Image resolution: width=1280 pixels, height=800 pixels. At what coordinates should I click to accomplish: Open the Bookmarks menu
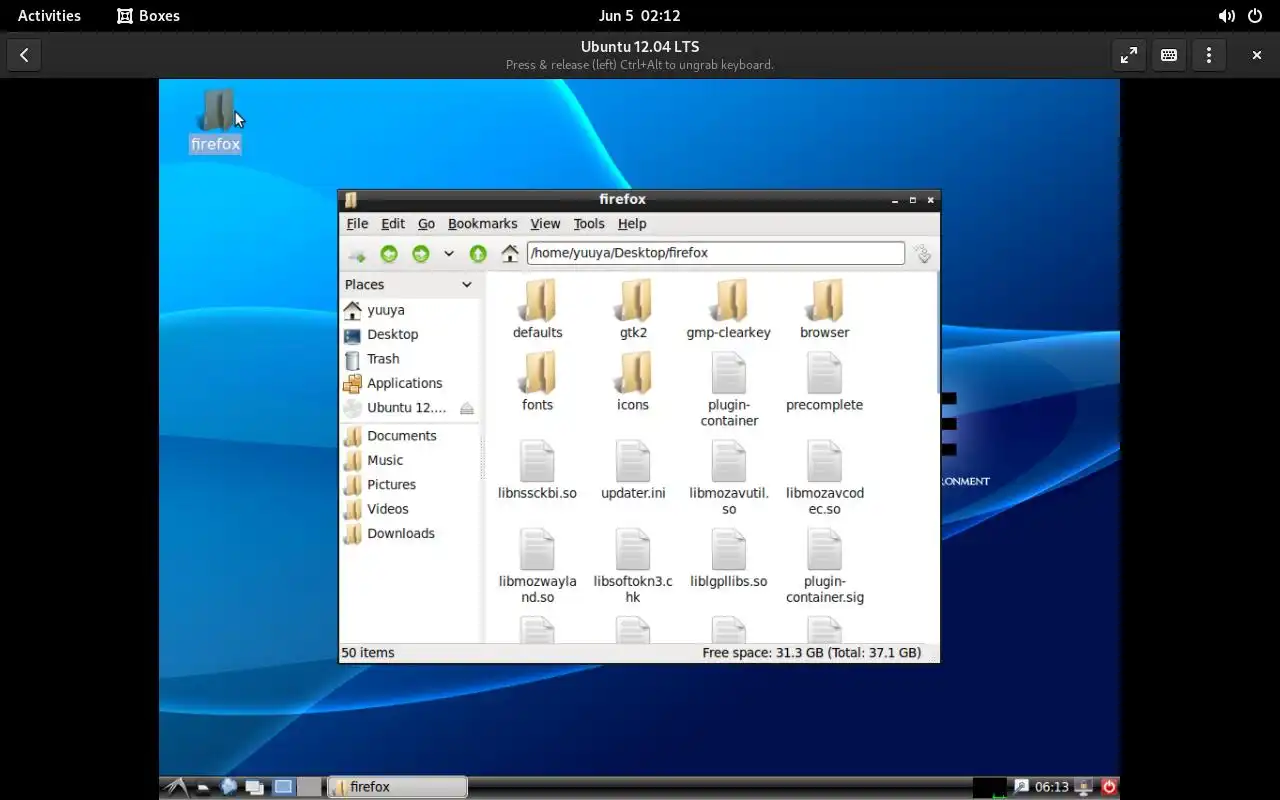[482, 224]
